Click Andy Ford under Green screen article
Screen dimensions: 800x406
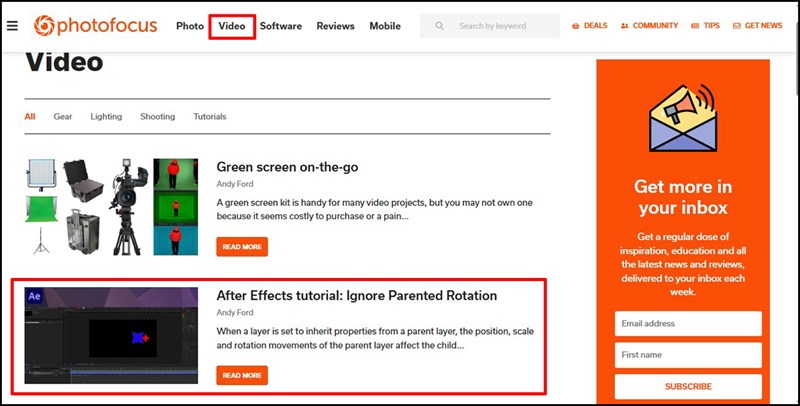click(x=235, y=184)
